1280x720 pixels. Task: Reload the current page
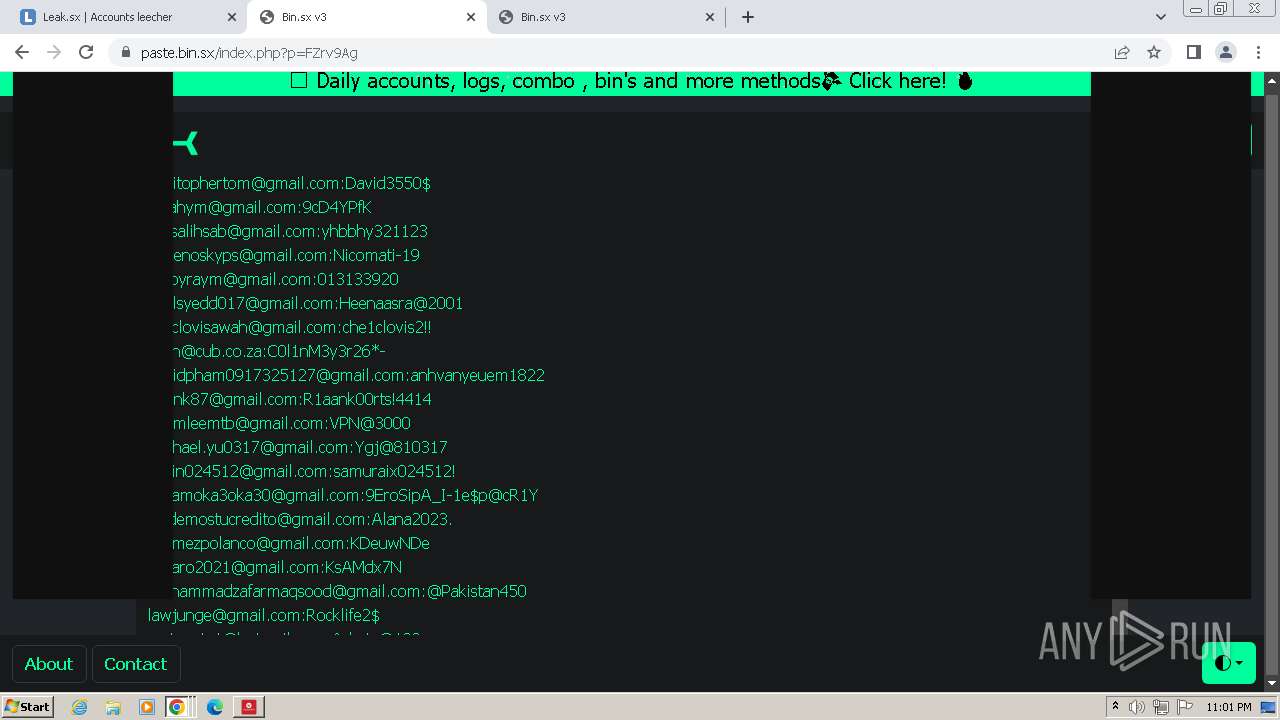86,52
